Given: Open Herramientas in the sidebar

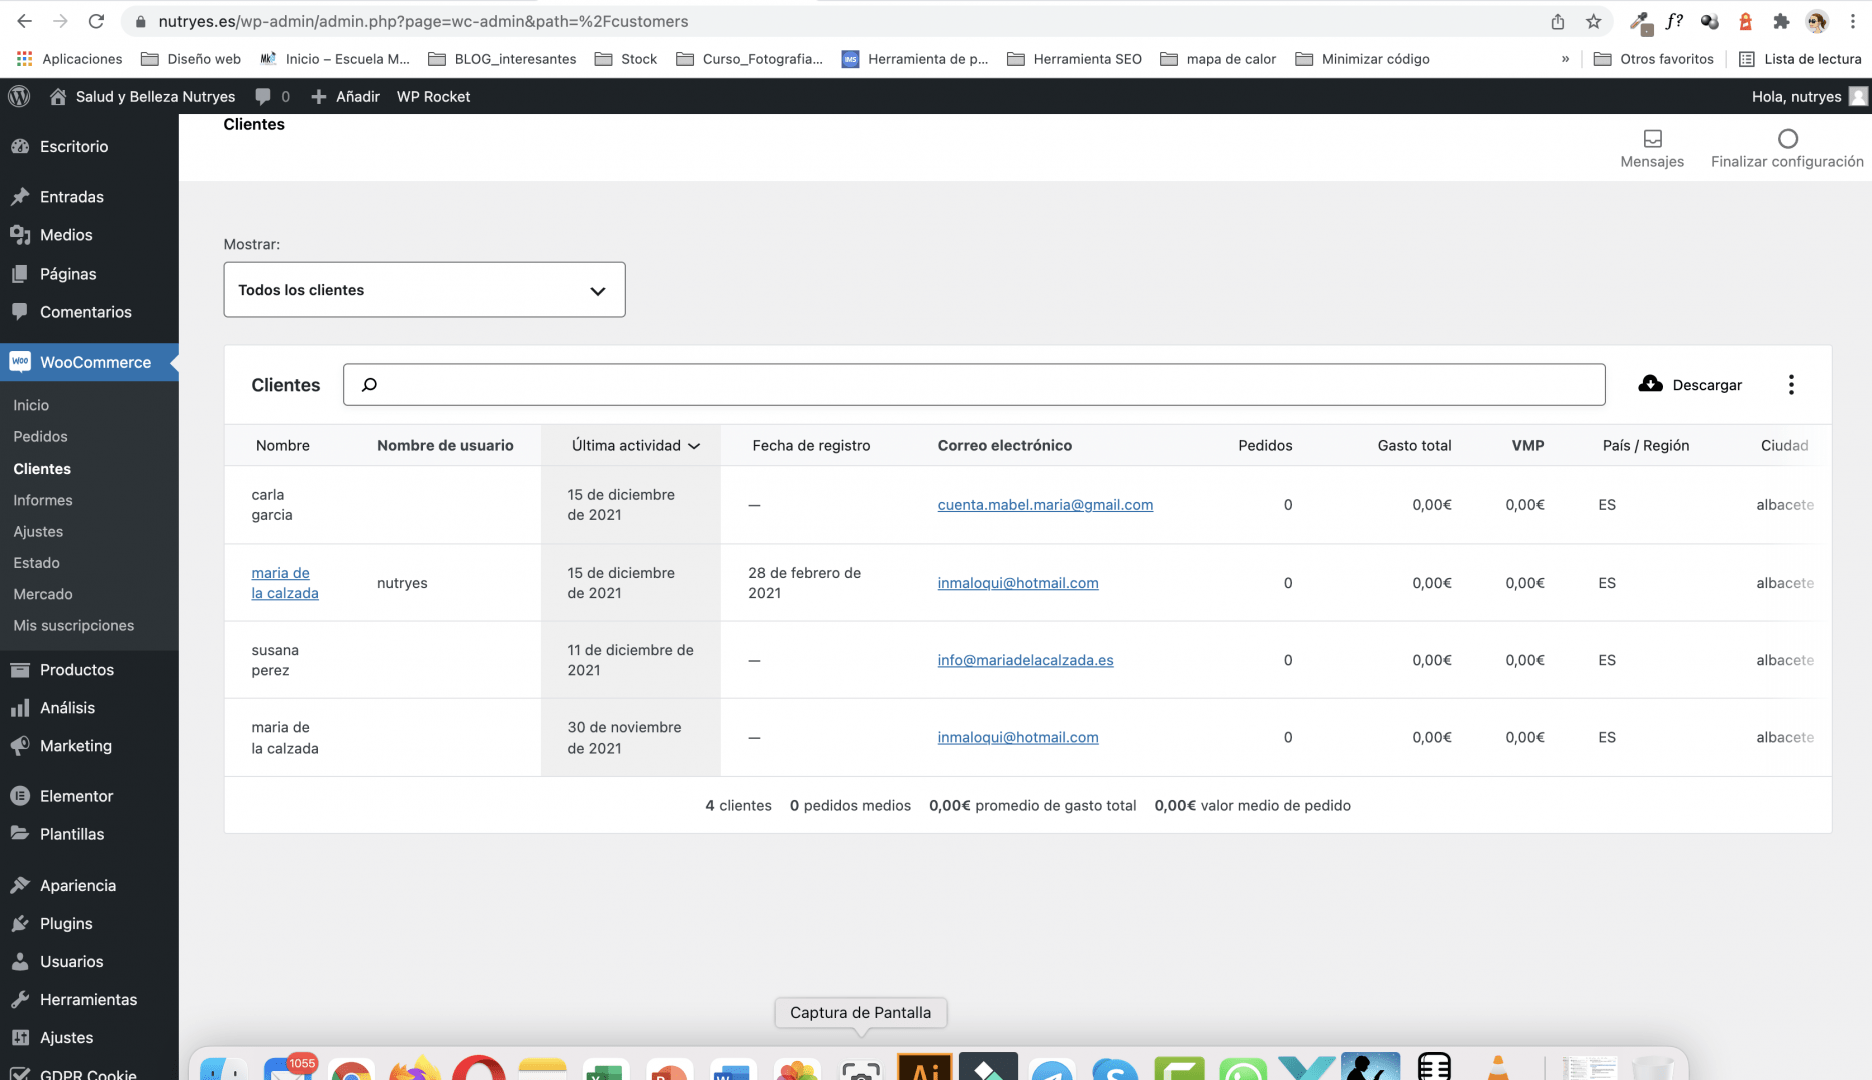Looking at the screenshot, I should coord(89,1000).
